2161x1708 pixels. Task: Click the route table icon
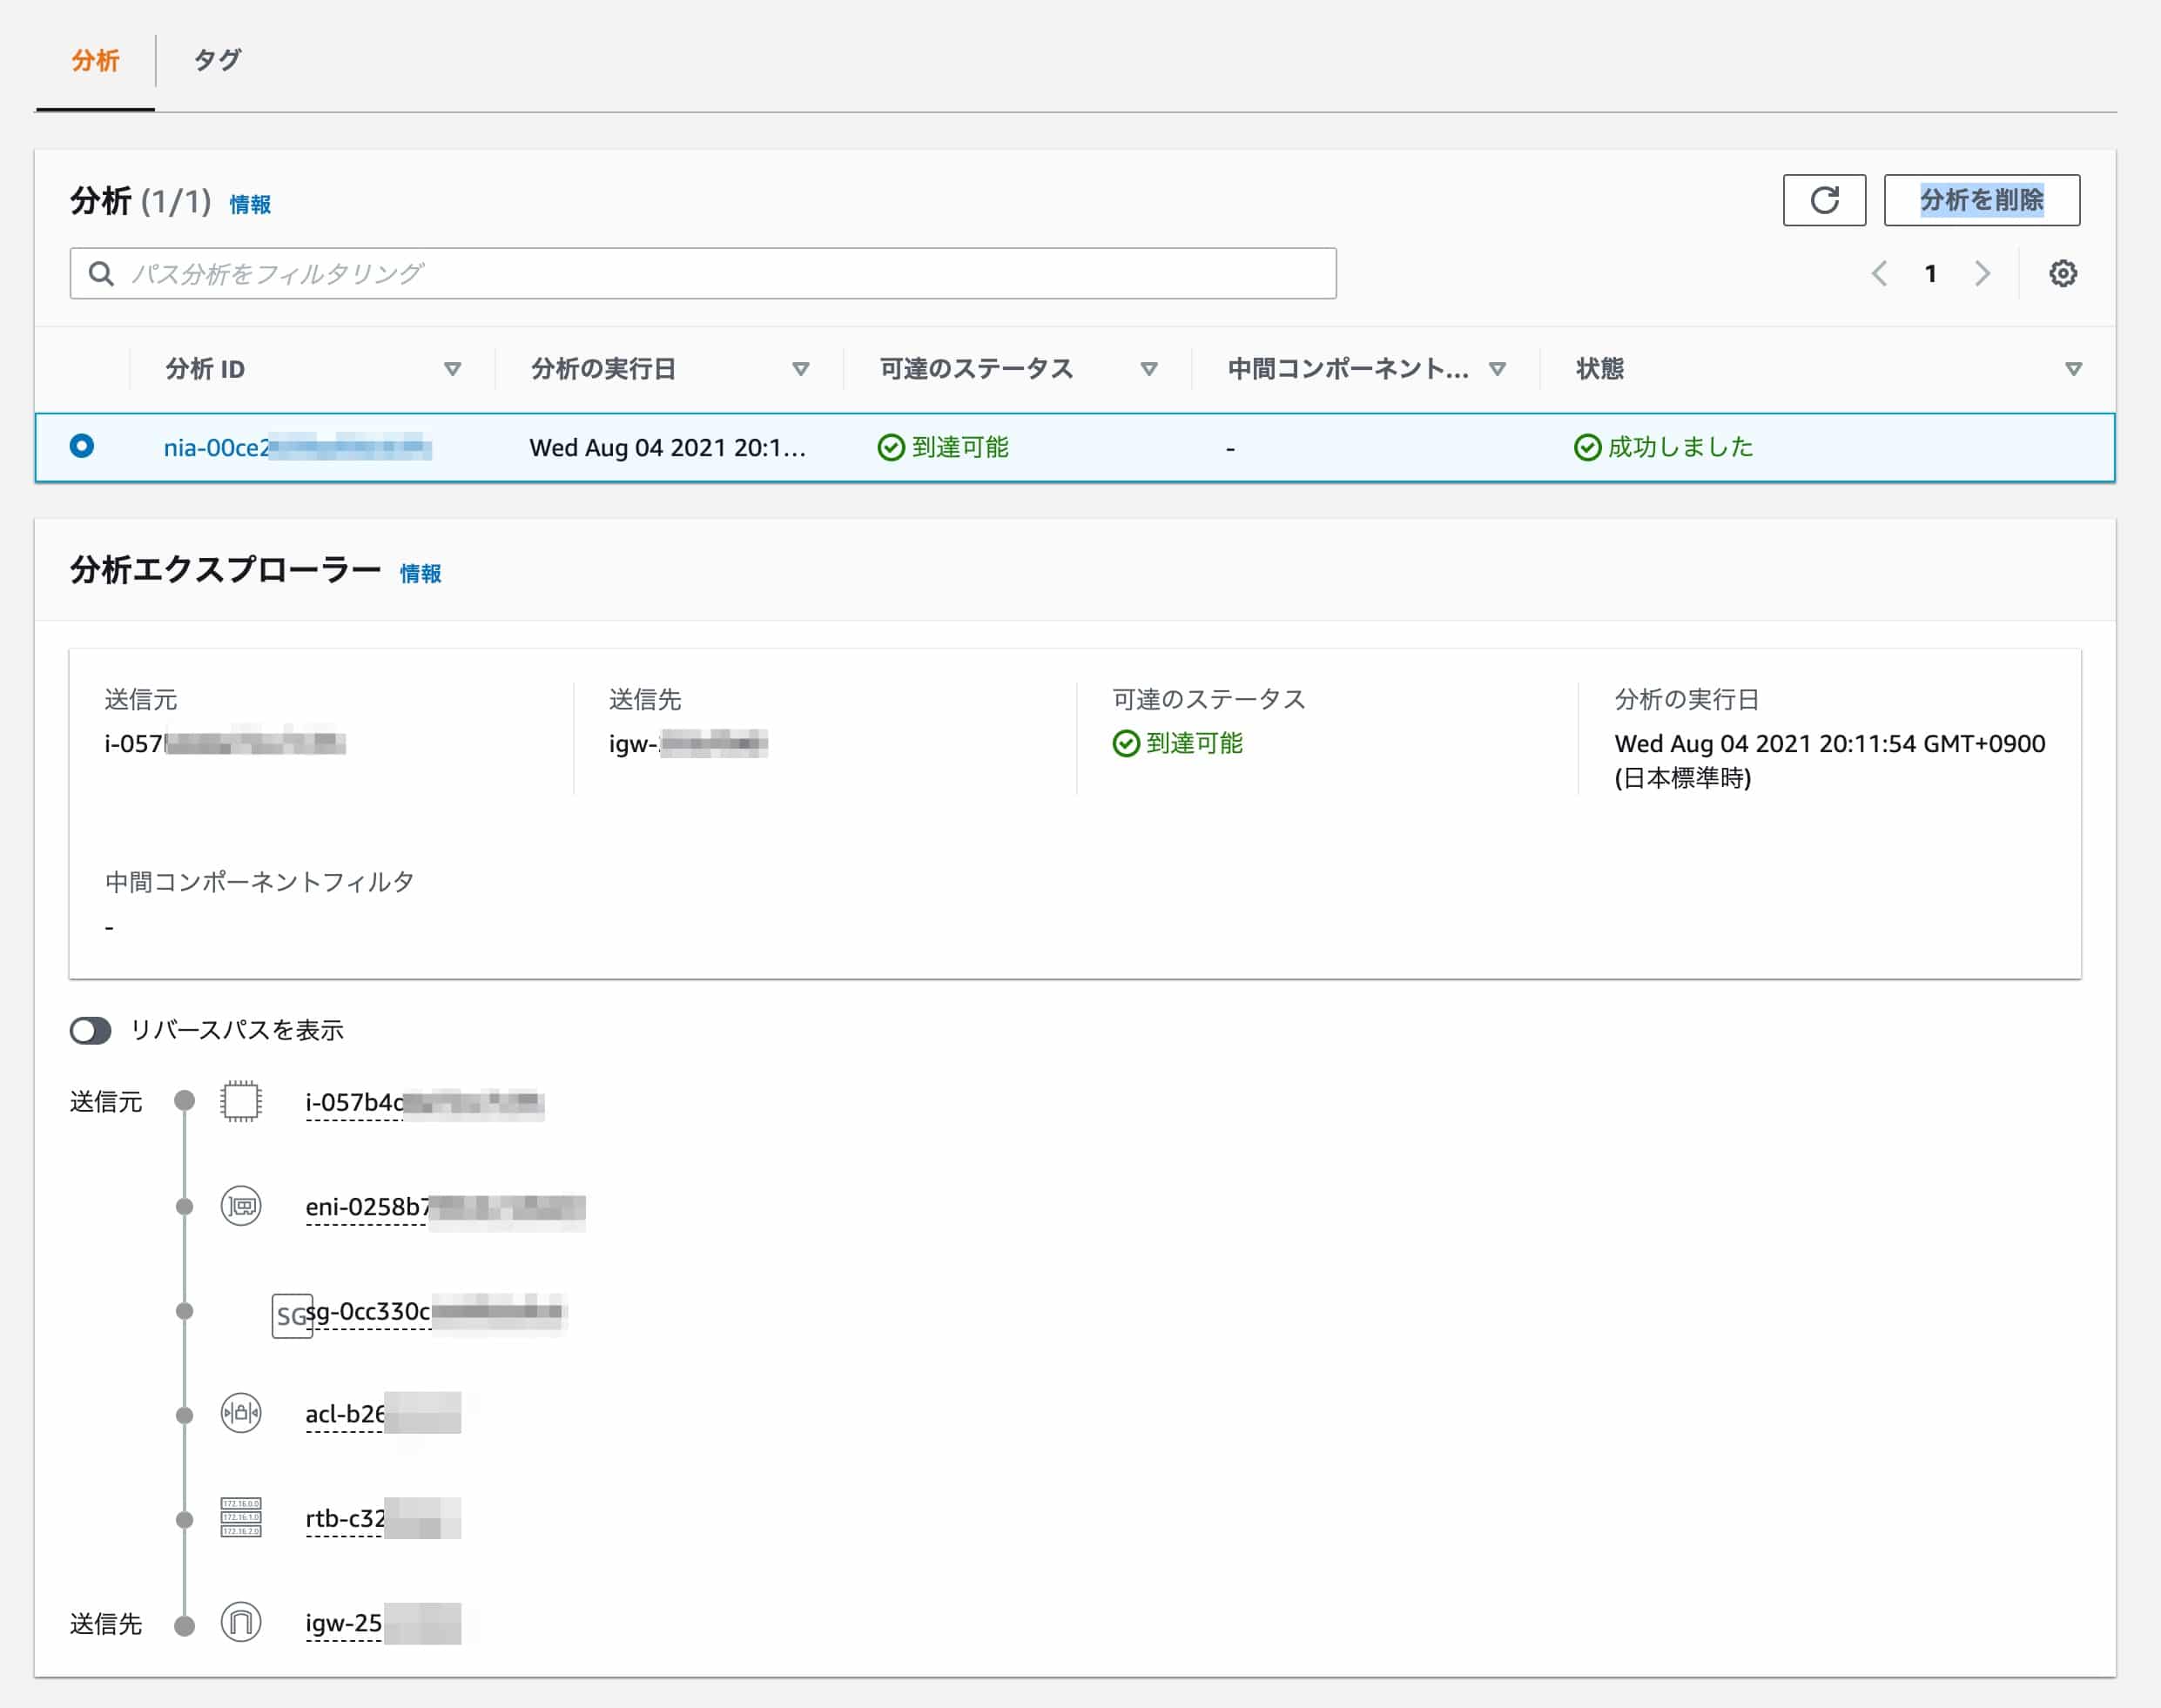coord(240,1517)
